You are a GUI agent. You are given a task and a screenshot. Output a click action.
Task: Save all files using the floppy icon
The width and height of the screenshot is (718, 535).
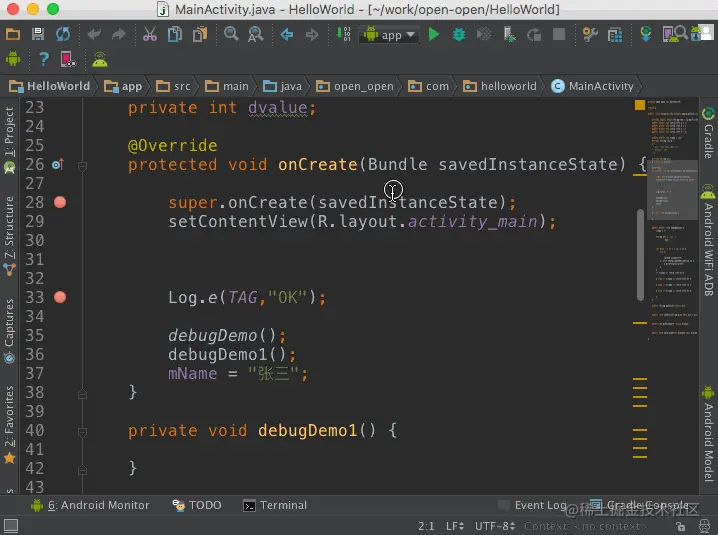[x=38, y=34]
